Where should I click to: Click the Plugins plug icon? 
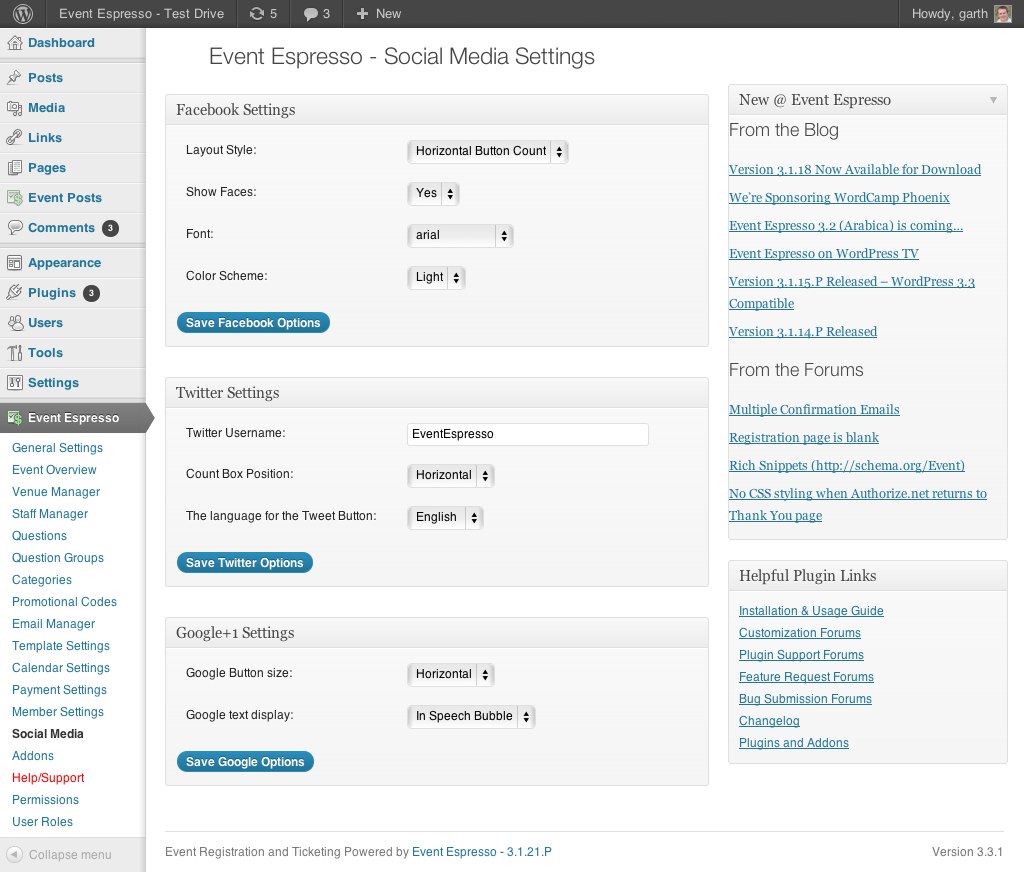coord(14,293)
